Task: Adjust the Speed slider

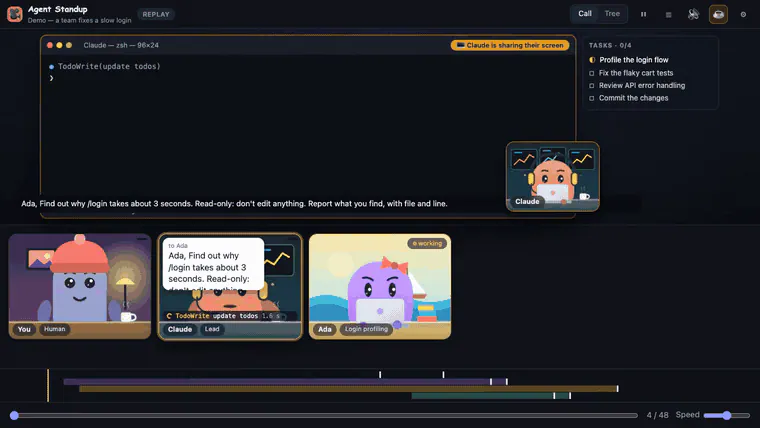Action: 727,415
